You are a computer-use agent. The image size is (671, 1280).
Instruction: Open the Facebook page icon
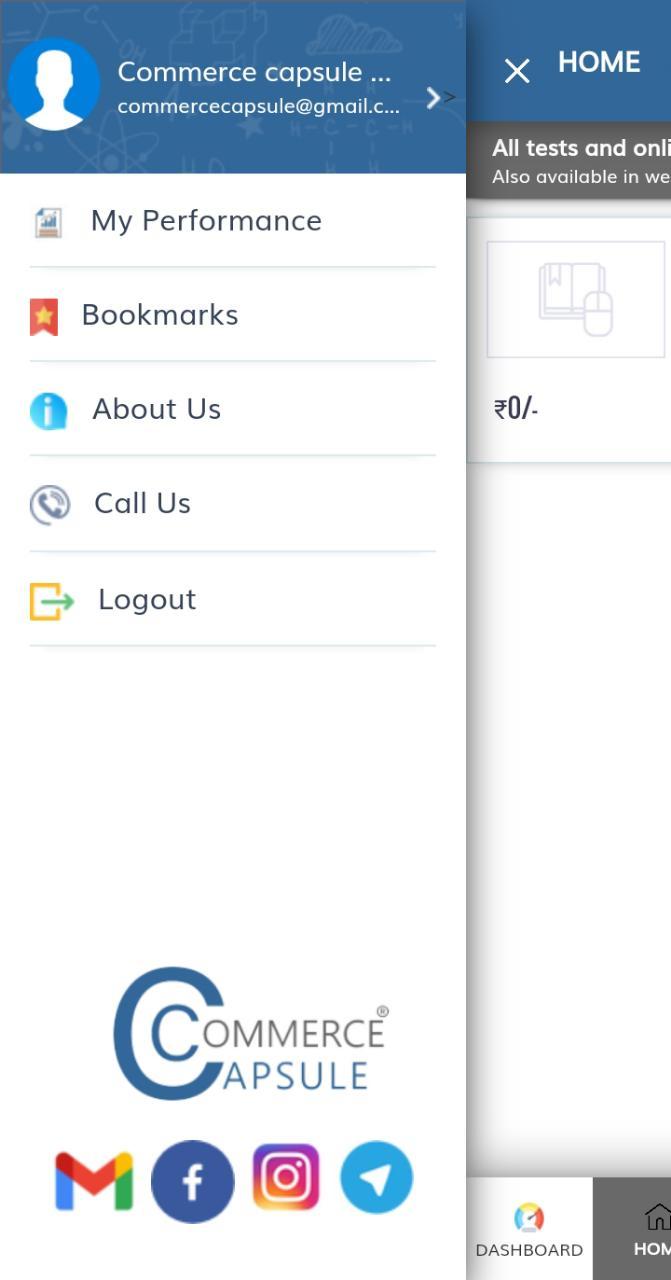coord(193,1181)
